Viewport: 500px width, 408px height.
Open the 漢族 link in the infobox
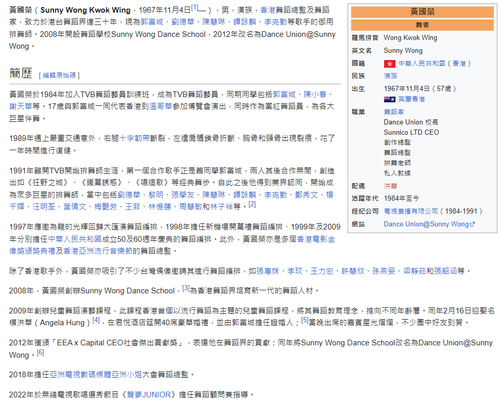pos(390,76)
